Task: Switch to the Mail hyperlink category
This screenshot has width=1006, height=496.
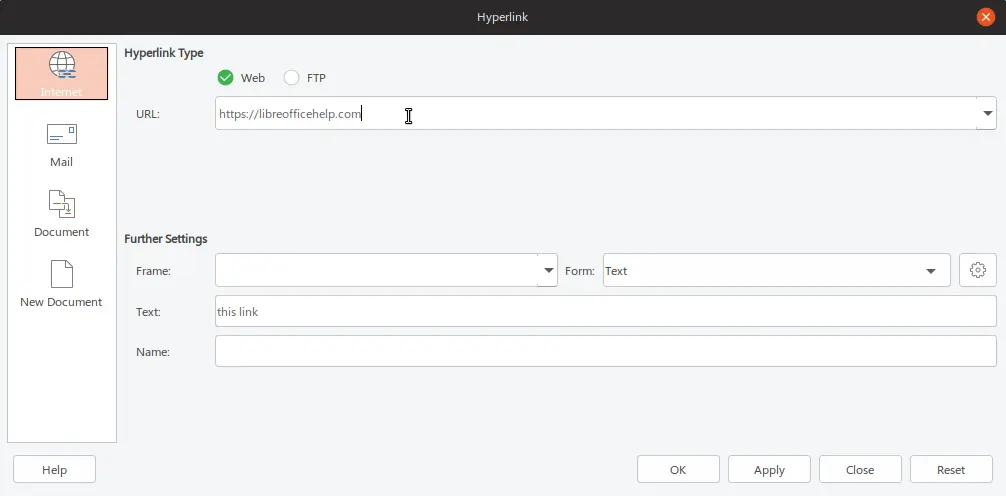Action: click(x=61, y=144)
